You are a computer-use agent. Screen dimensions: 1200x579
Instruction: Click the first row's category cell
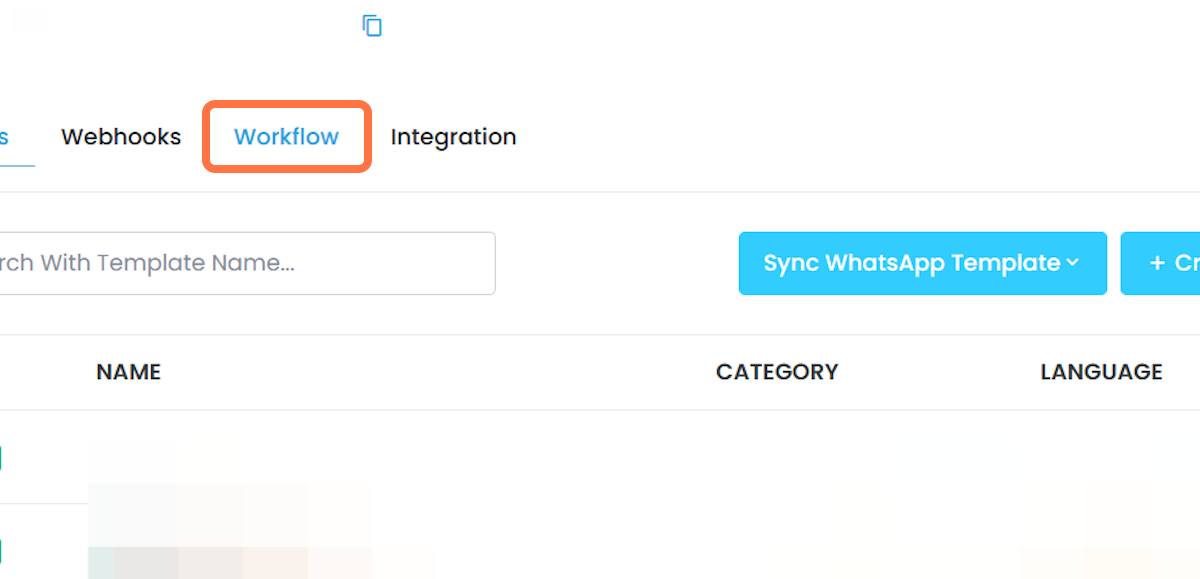tap(777, 459)
